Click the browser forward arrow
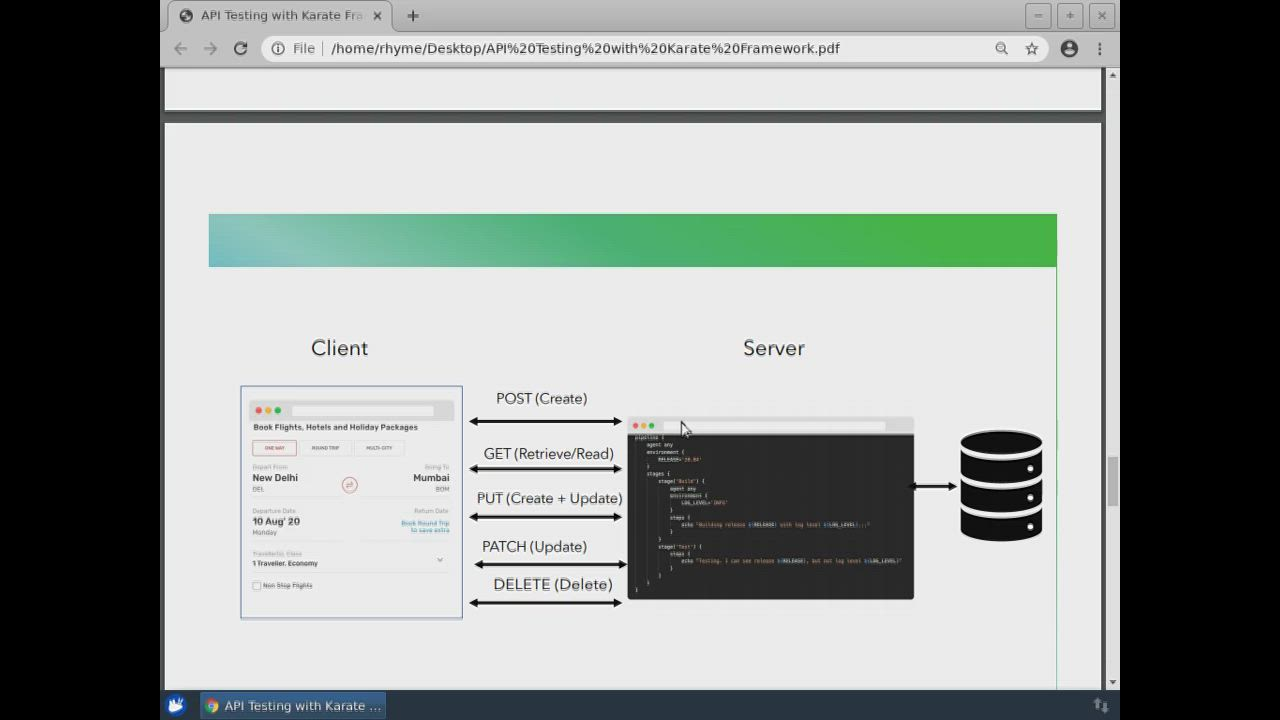 coord(210,48)
